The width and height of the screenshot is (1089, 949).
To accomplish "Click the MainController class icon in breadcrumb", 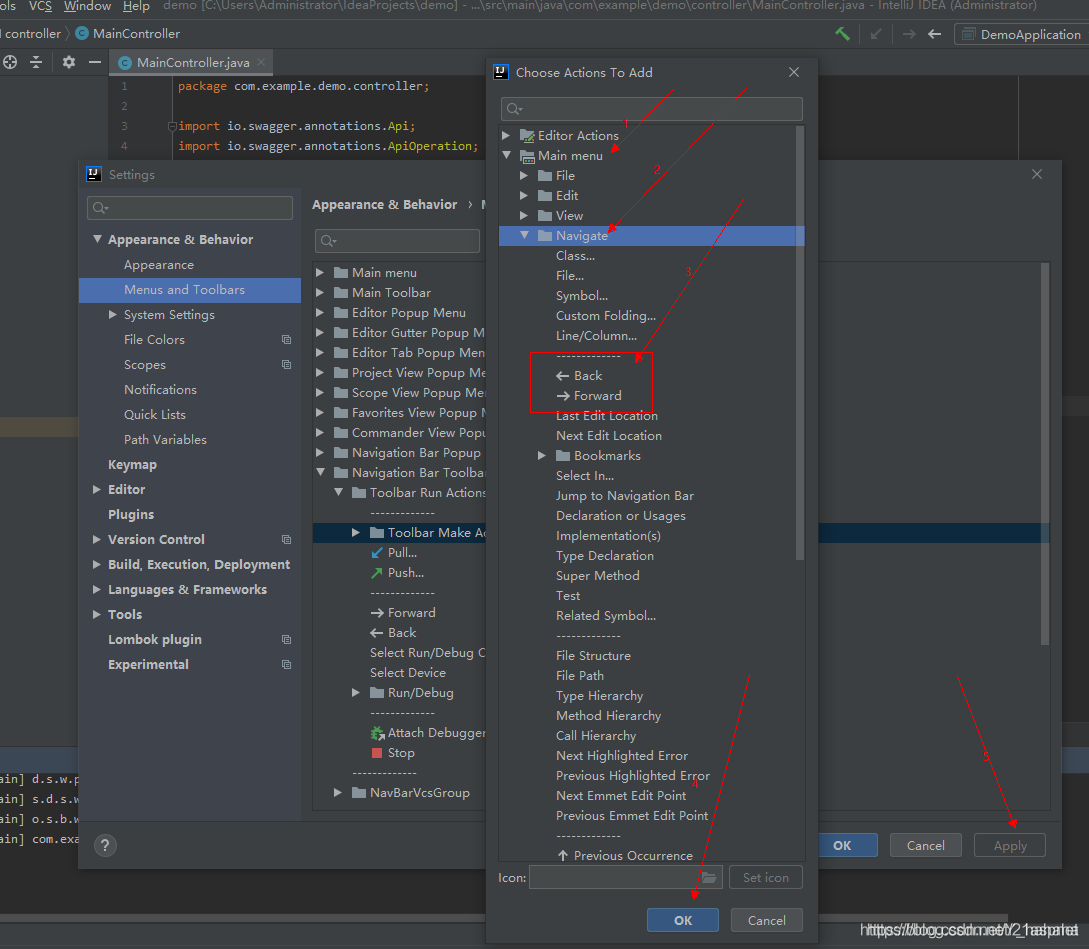I will pyautogui.click(x=82, y=33).
